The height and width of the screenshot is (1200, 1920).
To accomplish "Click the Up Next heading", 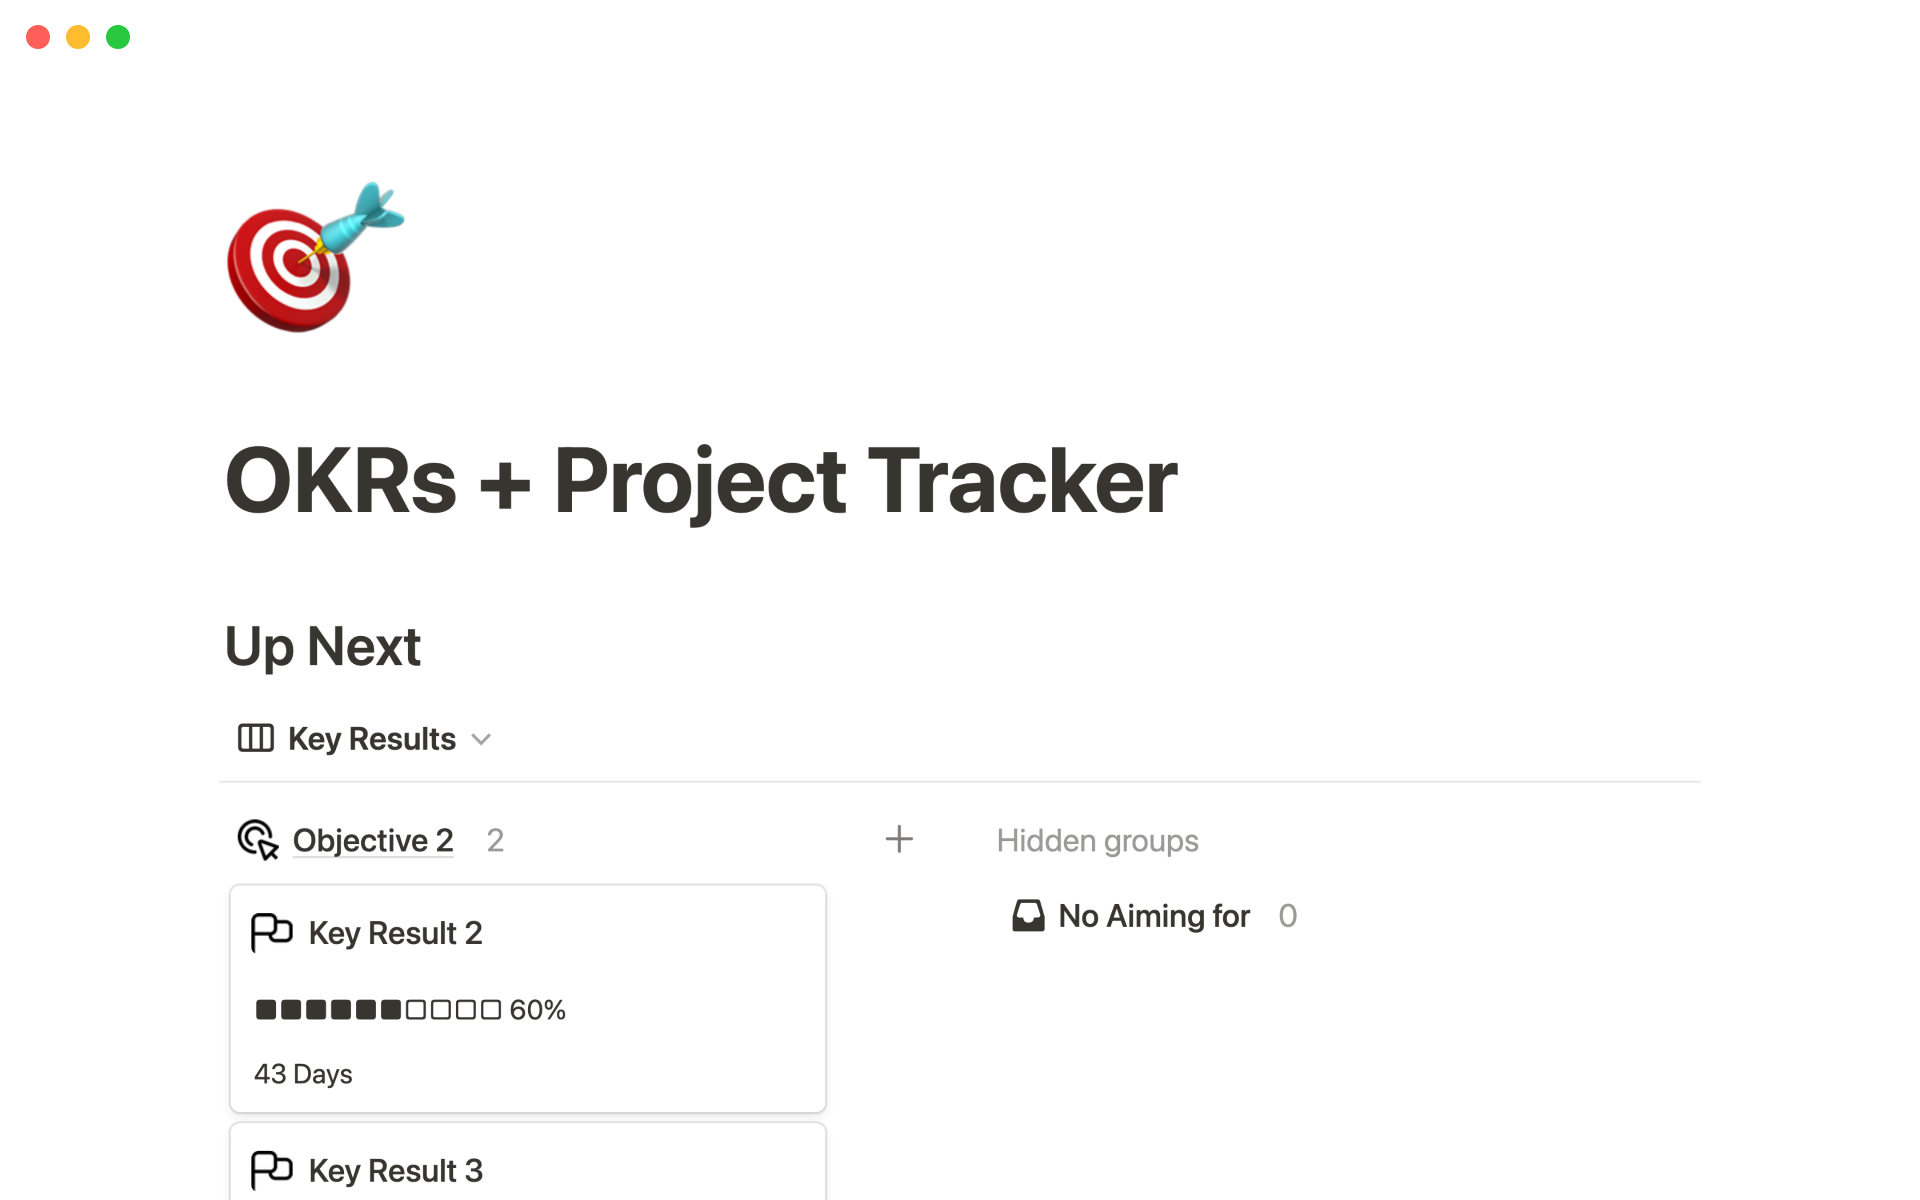I will click(x=322, y=646).
